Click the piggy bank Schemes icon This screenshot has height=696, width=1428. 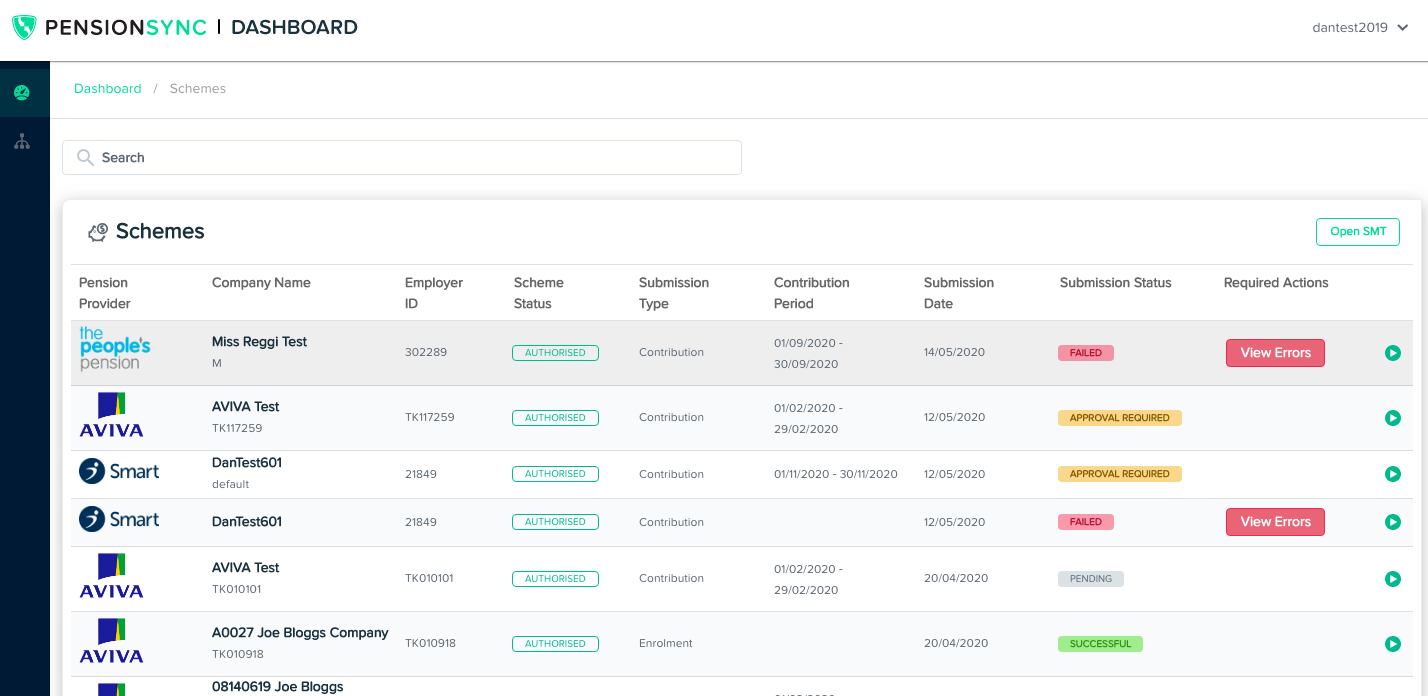tap(97, 232)
